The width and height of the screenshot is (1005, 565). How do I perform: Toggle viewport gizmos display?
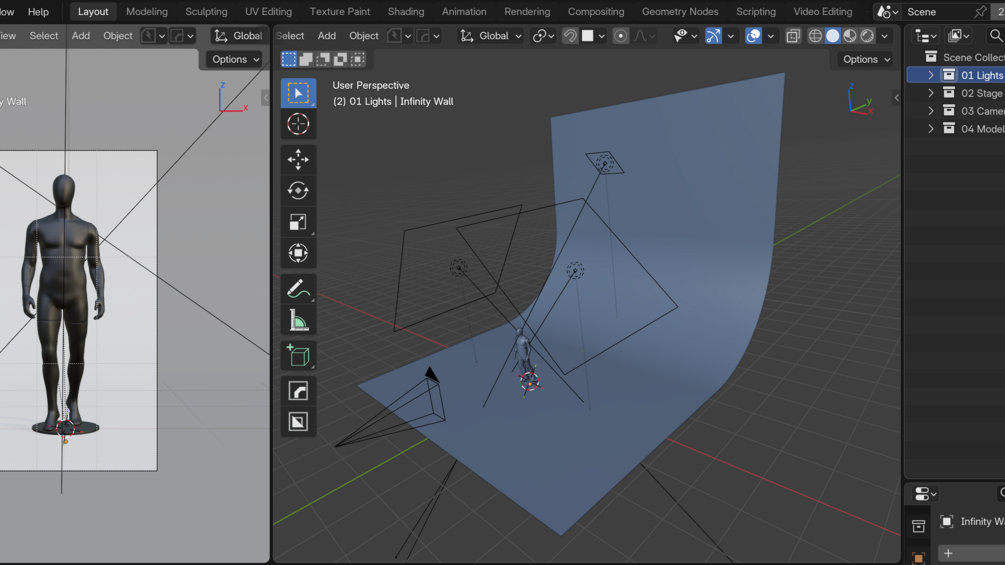[x=713, y=36]
